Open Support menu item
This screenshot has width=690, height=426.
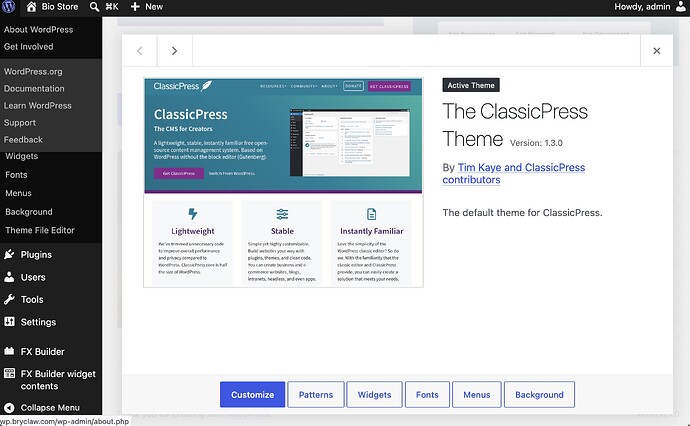(x=20, y=123)
